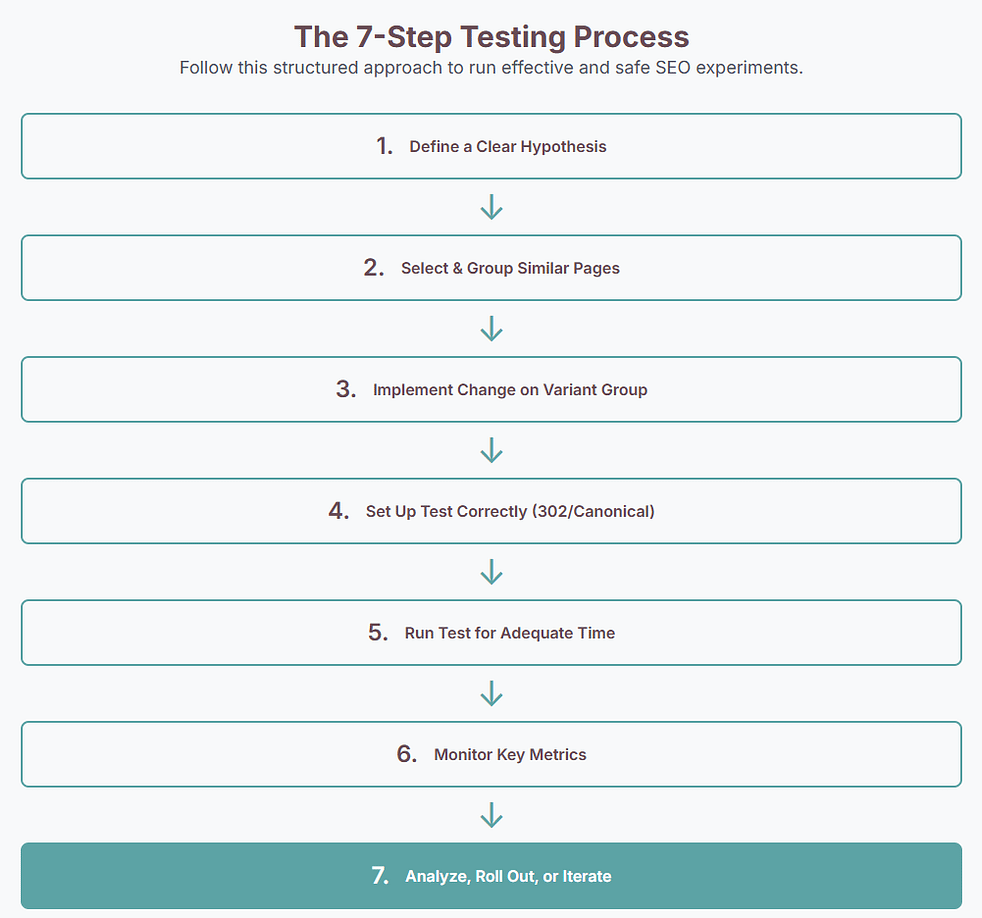Click the number 6 beside Monitor Key Metrics
The height and width of the screenshot is (918, 982).
(406, 754)
